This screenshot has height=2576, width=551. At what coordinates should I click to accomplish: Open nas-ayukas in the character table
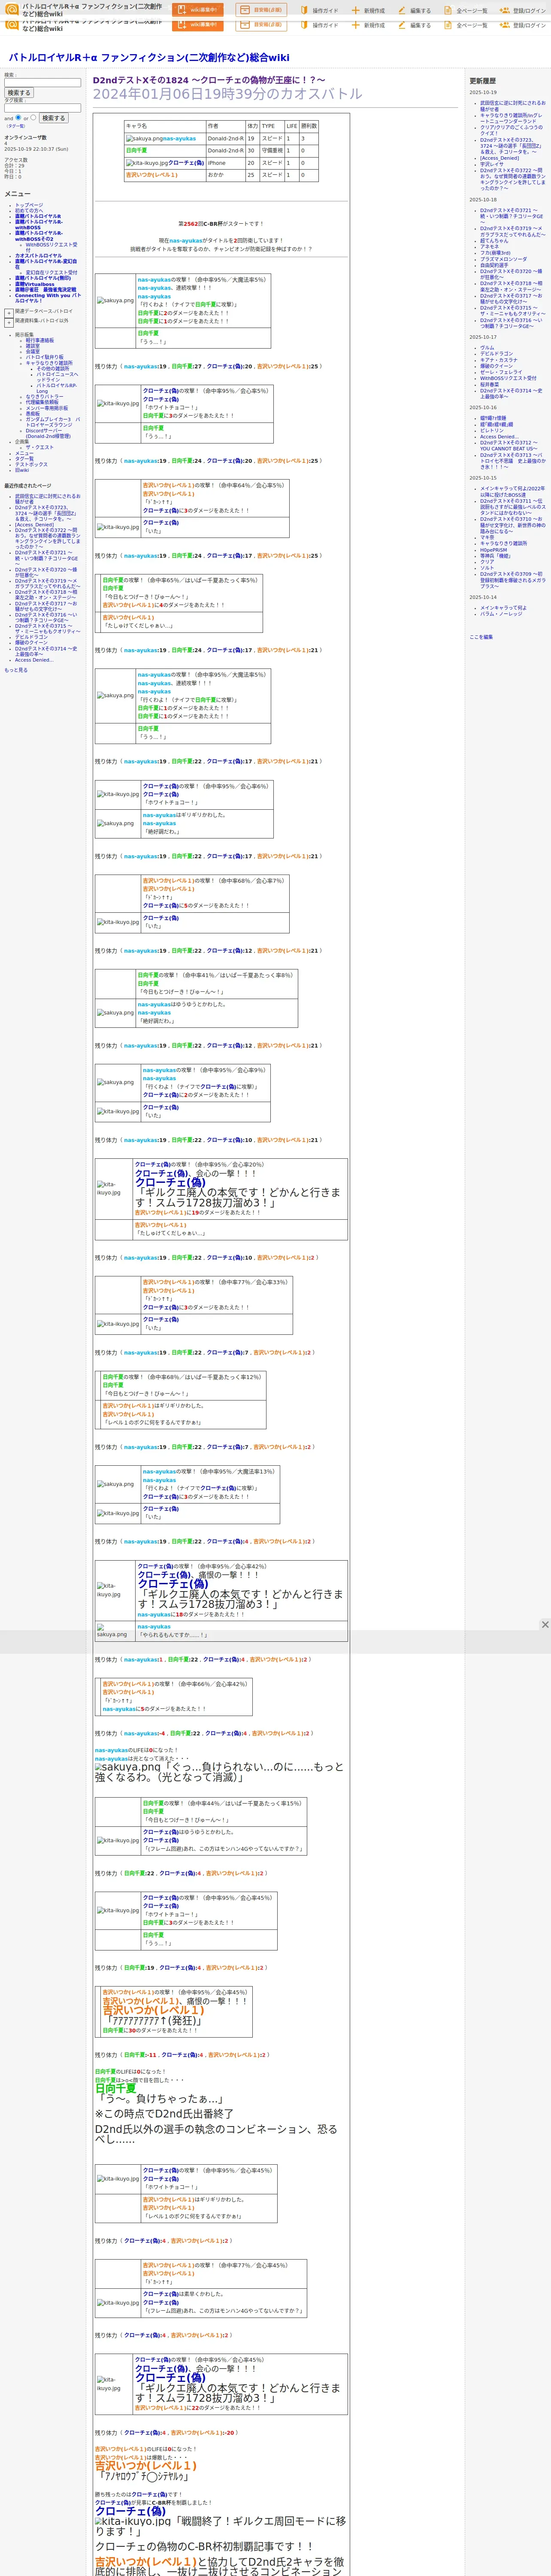click(180, 139)
